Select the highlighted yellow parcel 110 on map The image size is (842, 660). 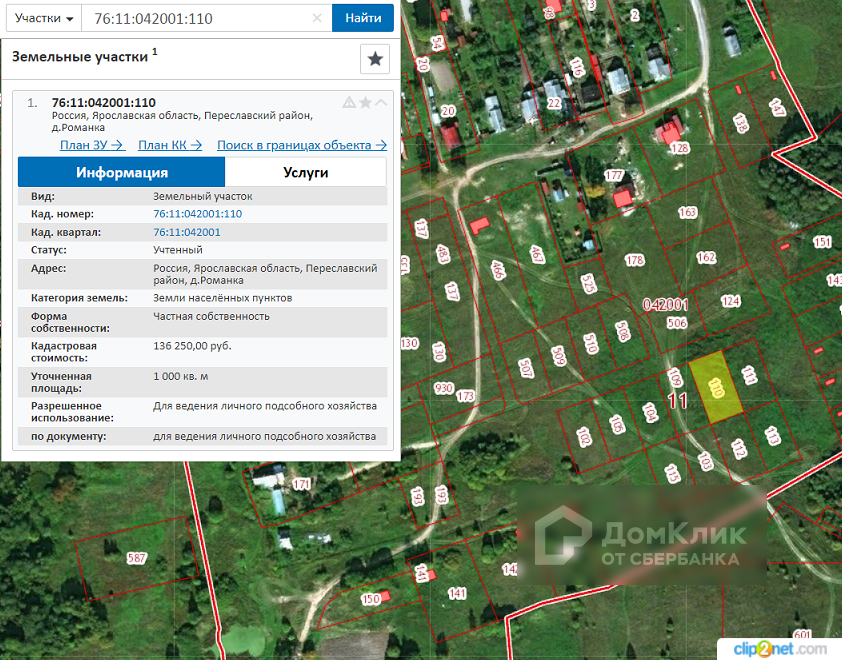pyautogui.click(x=715, y=386)
